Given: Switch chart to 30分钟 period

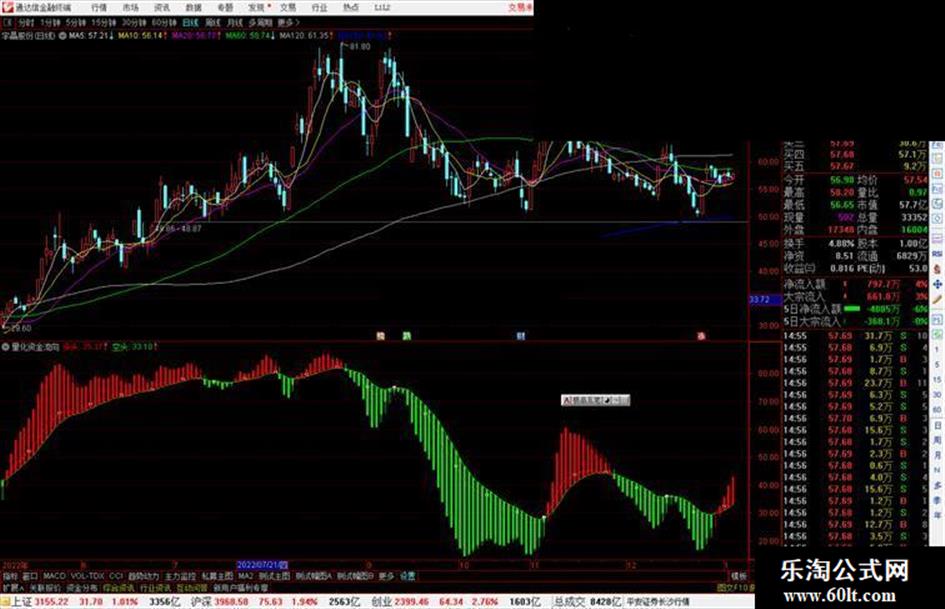Looking at the screenshot, I should tap(134, 23).
